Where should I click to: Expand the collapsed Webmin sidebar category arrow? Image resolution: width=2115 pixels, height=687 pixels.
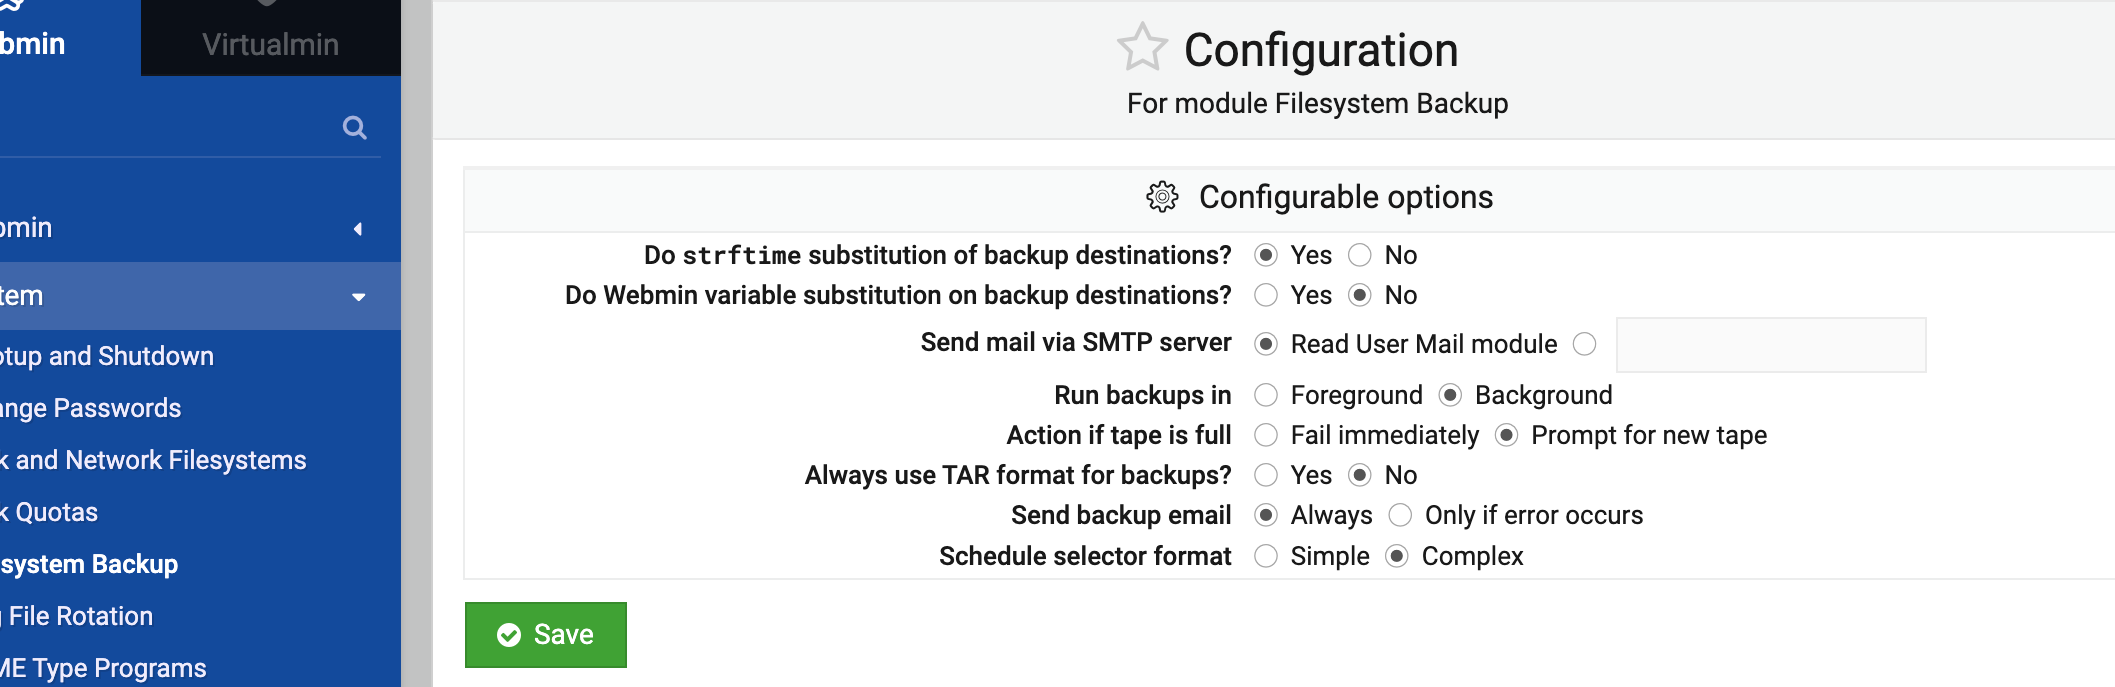coord(357,229)
